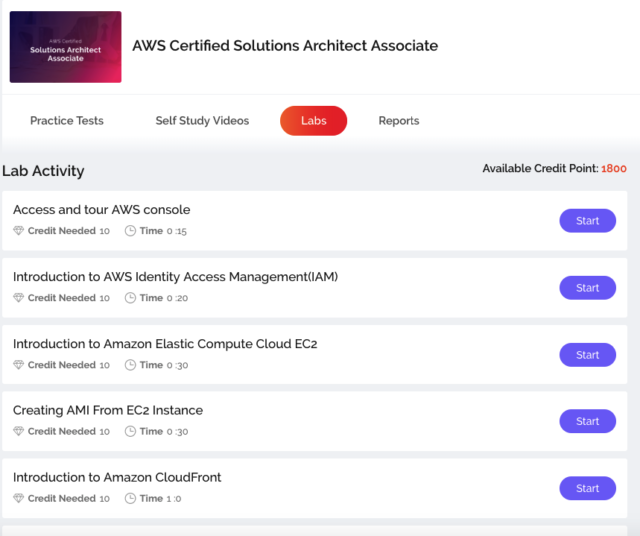Viewport: 640px width, 536px height.
Task: Click the Lab Activity heading
Action: (x=43, y=171)
